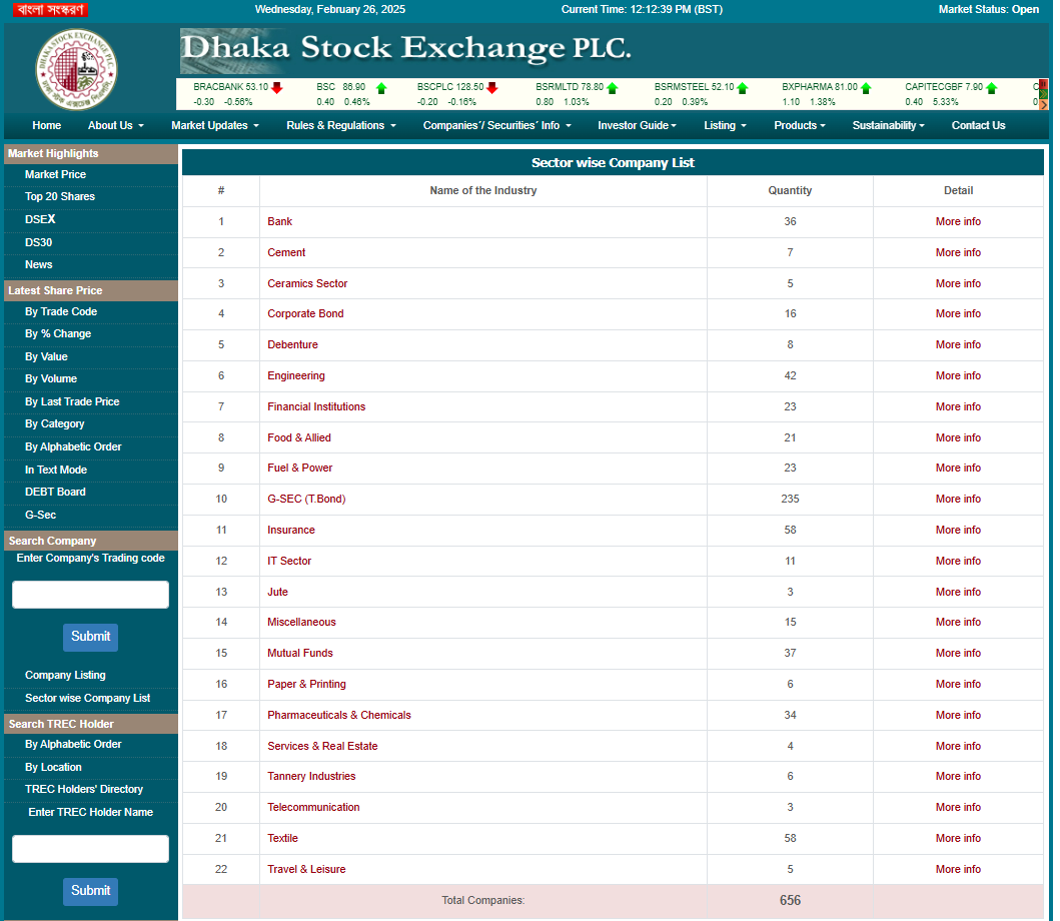This screenshot has width=1060, height=921.
Task: Focus the company trading code input
Action: (91, 595)
